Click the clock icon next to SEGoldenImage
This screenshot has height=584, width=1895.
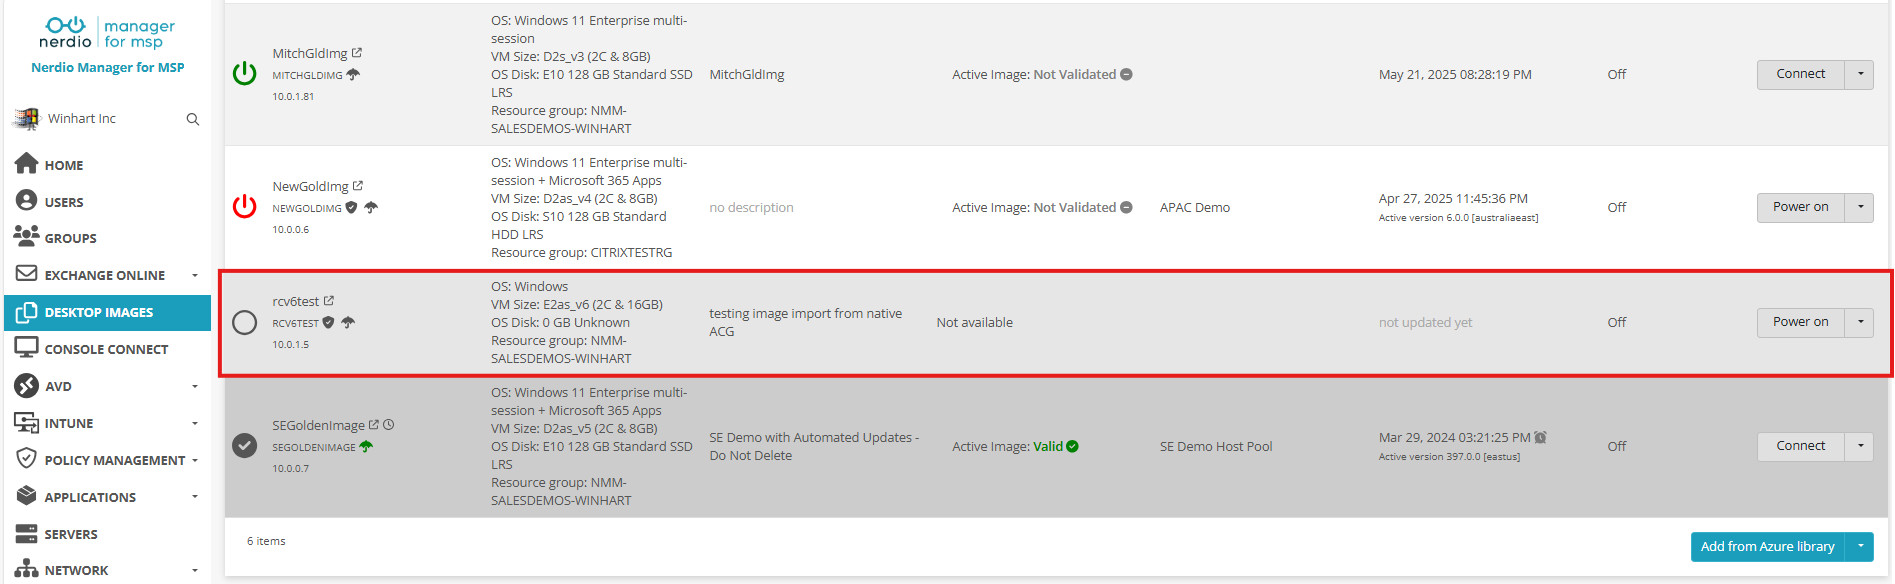pos(389,425)
